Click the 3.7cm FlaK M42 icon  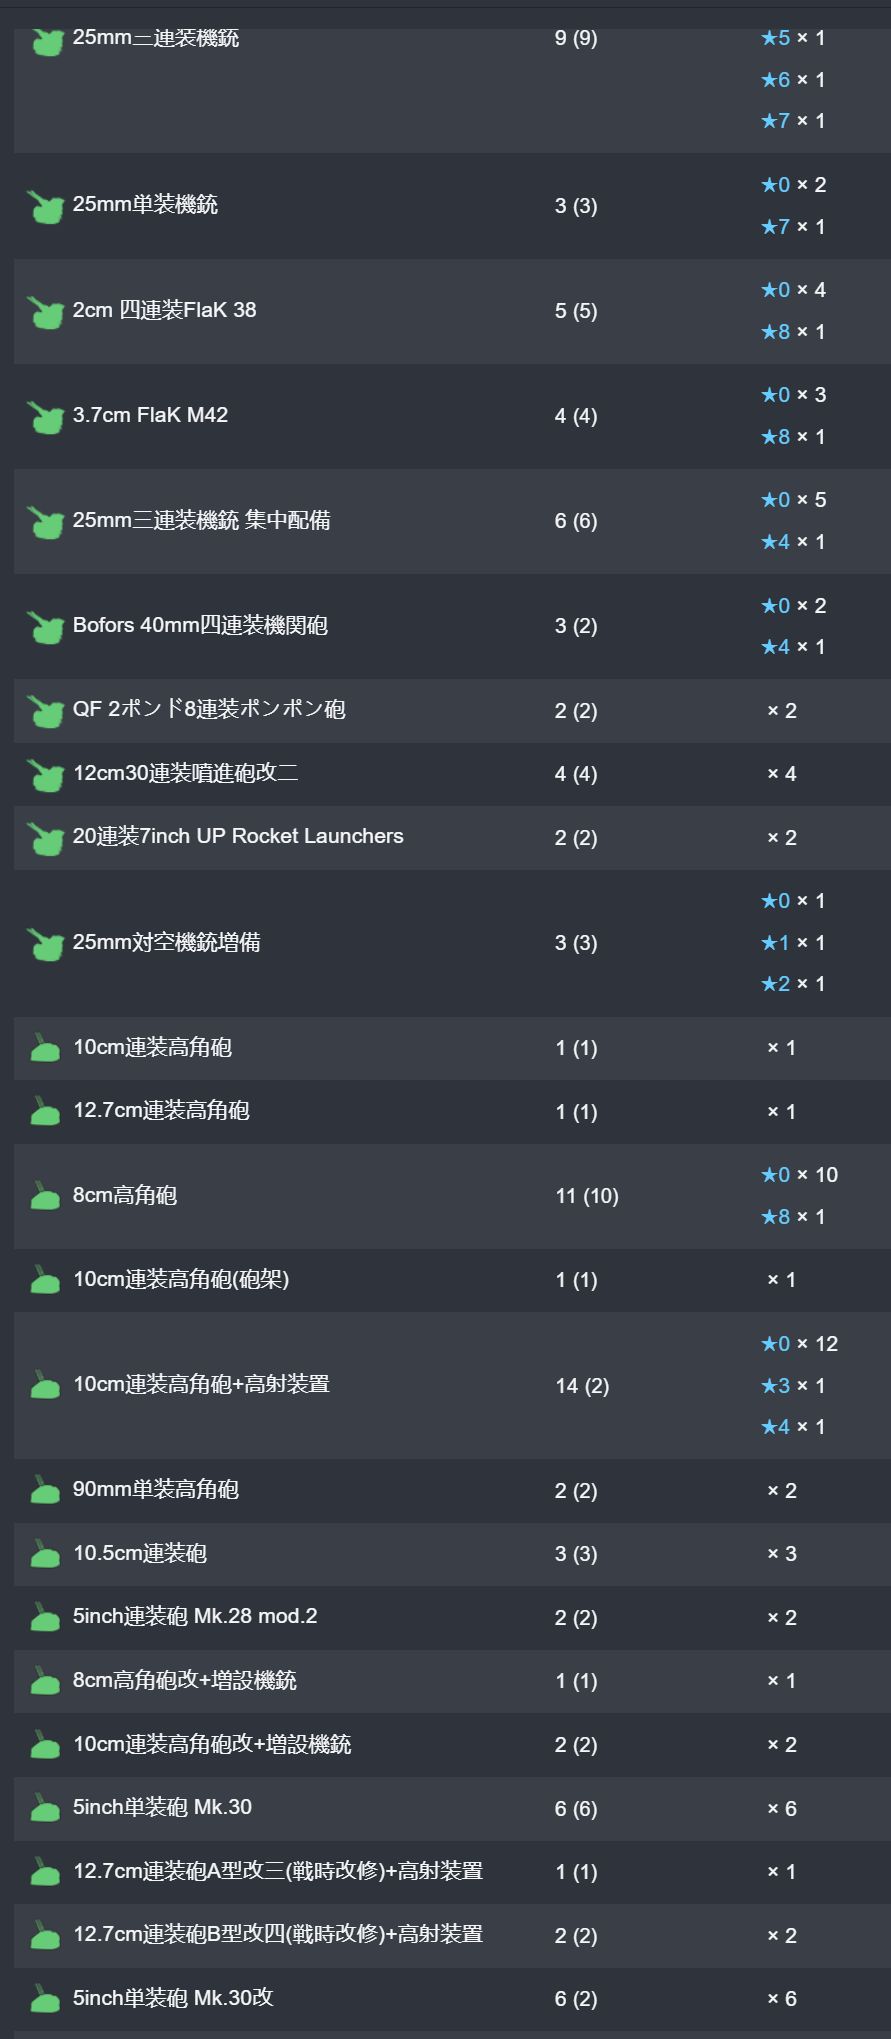coord(45,416)
